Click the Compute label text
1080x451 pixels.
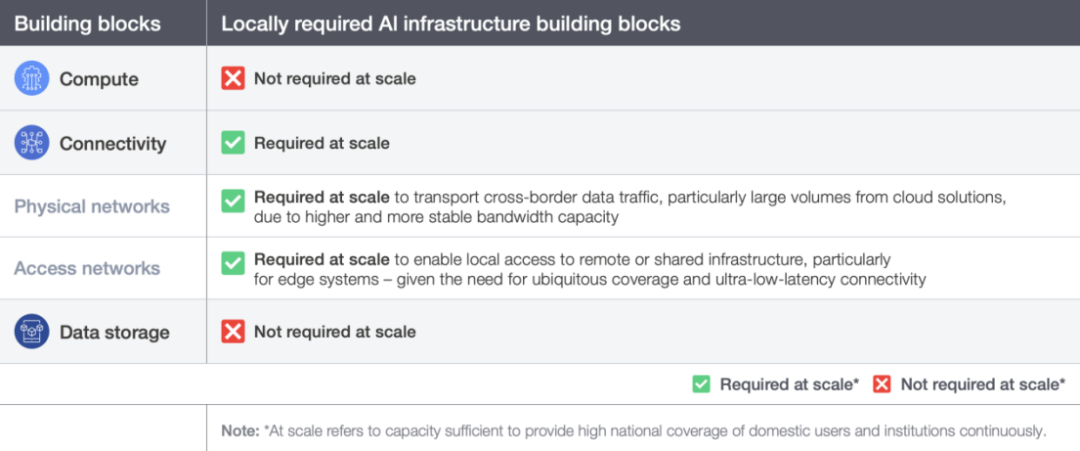pos(99,79)
